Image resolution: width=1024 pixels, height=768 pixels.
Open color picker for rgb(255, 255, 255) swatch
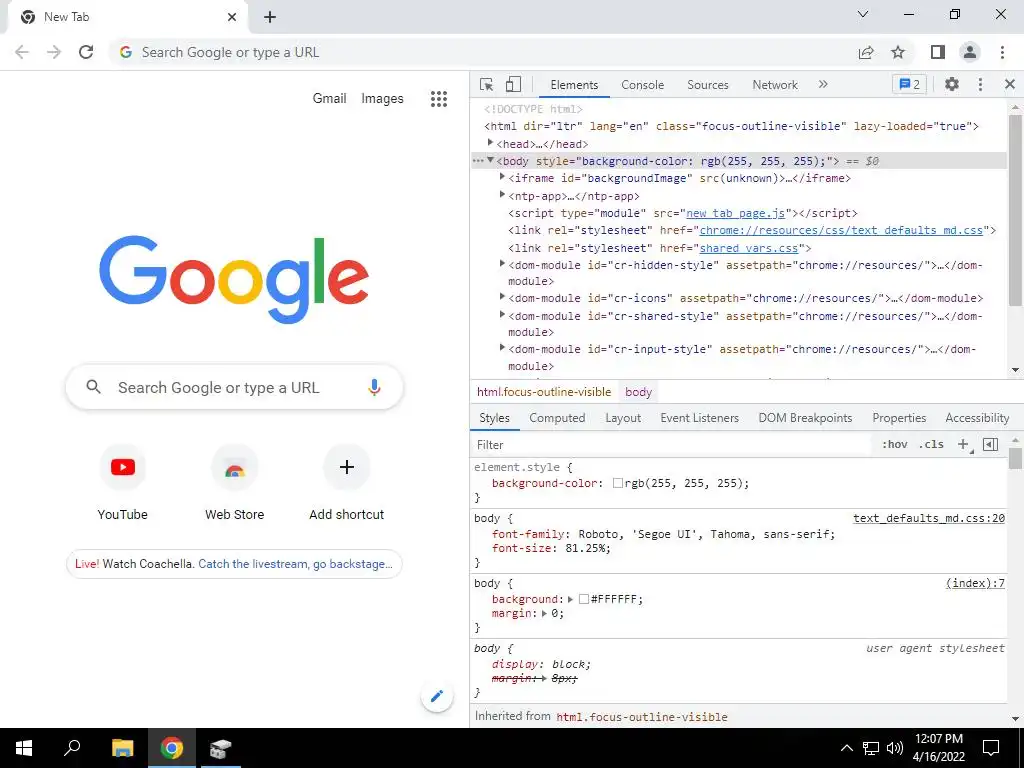[617, 483]
